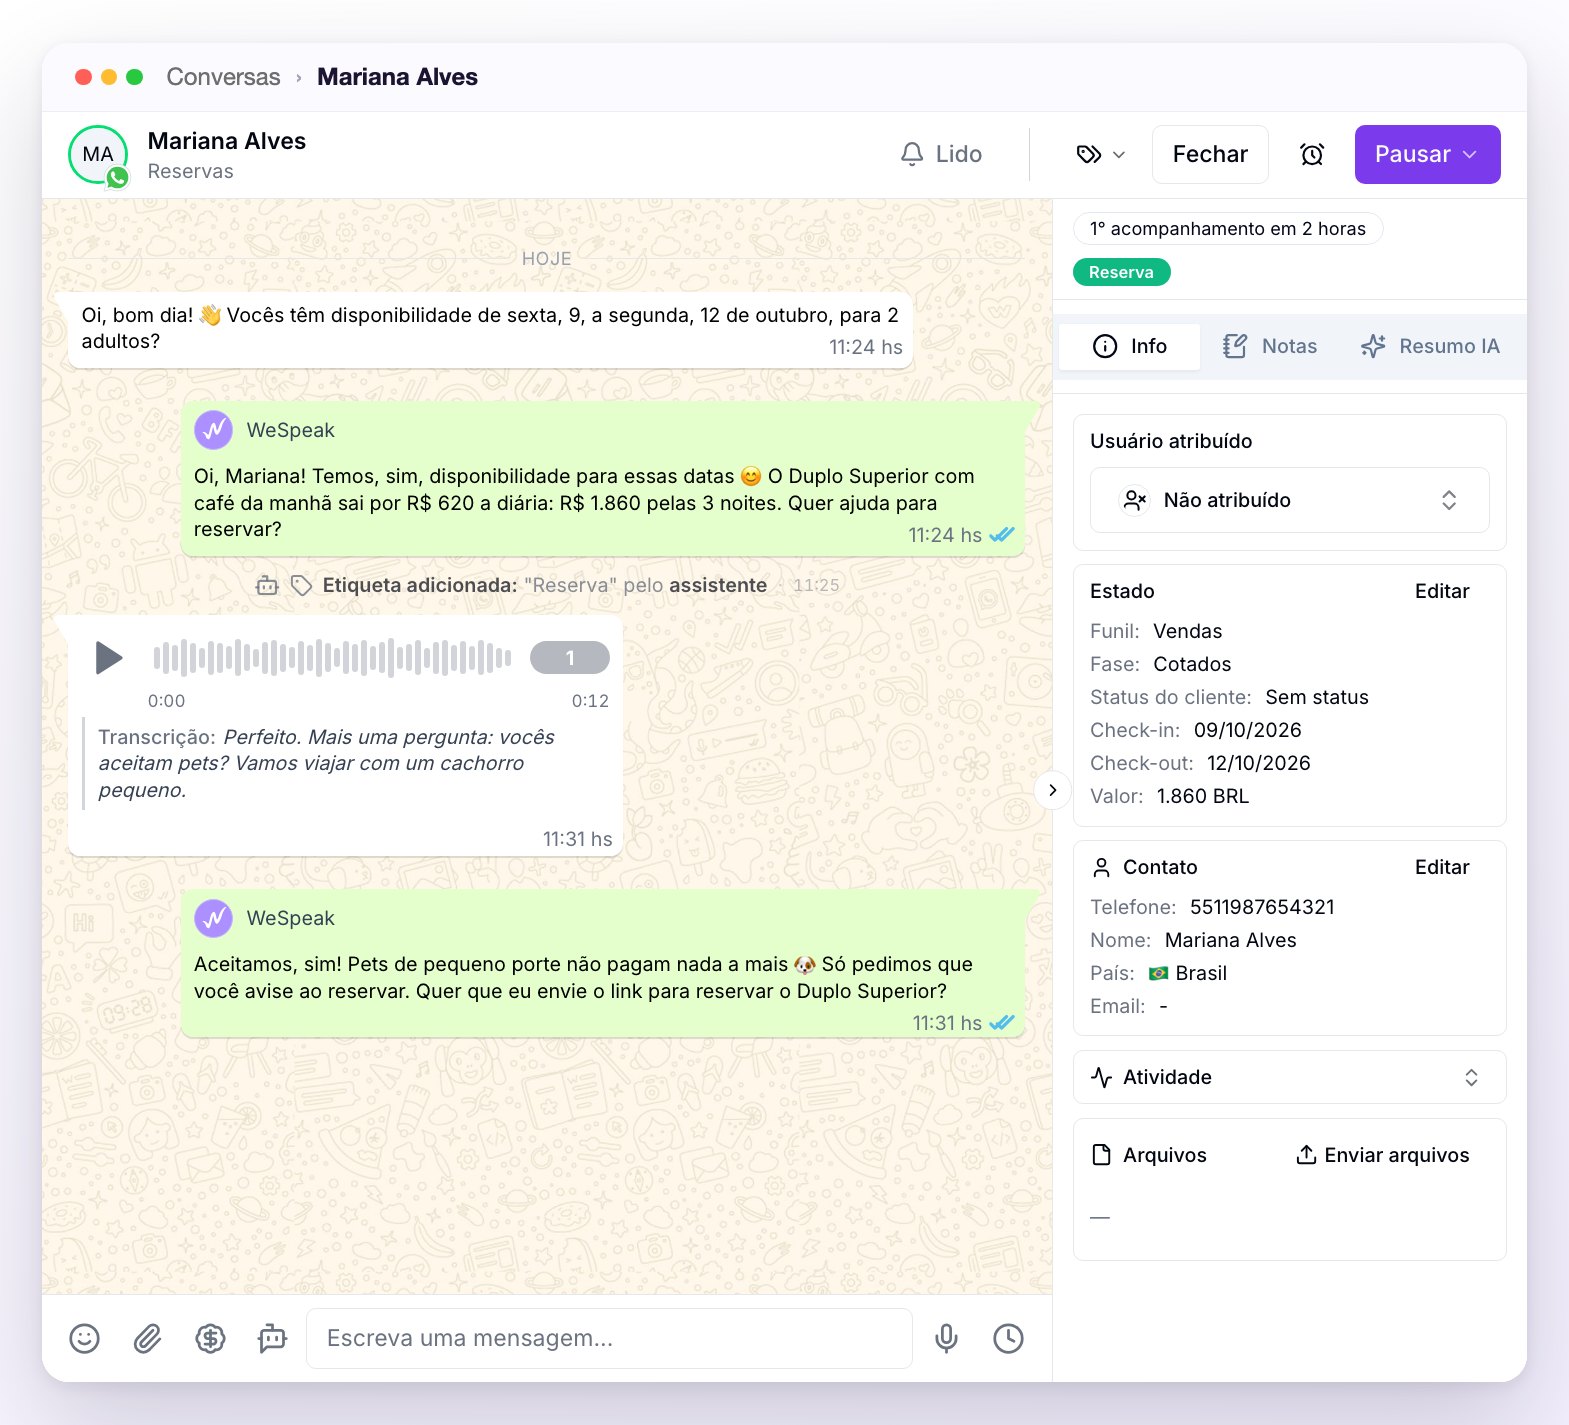This screenshot has width=1569, height=1425.
Task: Click the Arquivos file icon
Action: tap(1101, 1155)
